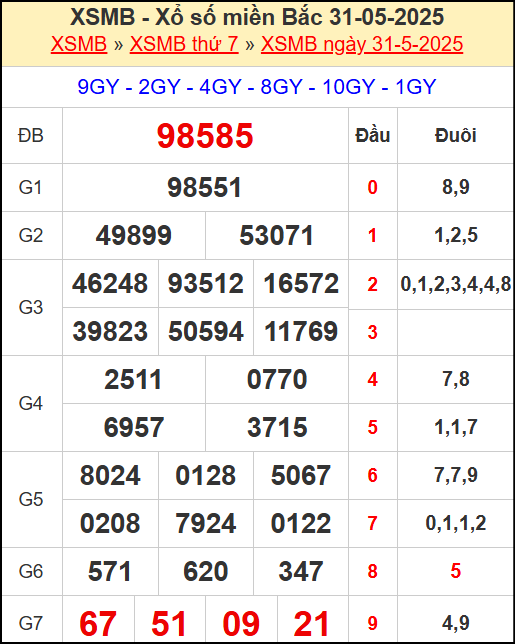The width and height of the screenshot is (515, 644).
Task: Select G2 number 53071
Action: (x=276, y=236)
